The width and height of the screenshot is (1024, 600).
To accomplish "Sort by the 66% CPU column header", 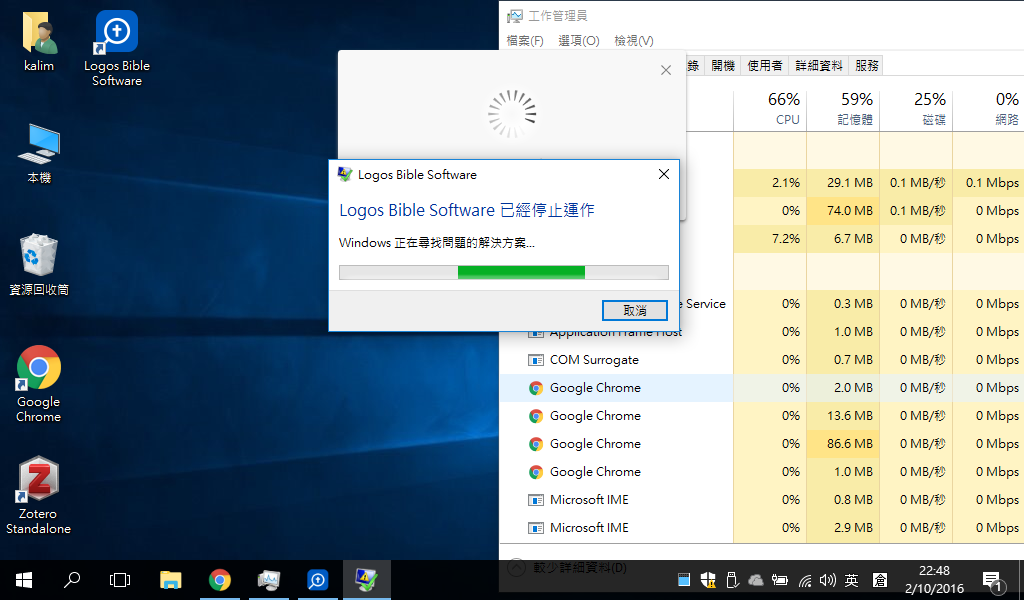I will click(770, 109).
